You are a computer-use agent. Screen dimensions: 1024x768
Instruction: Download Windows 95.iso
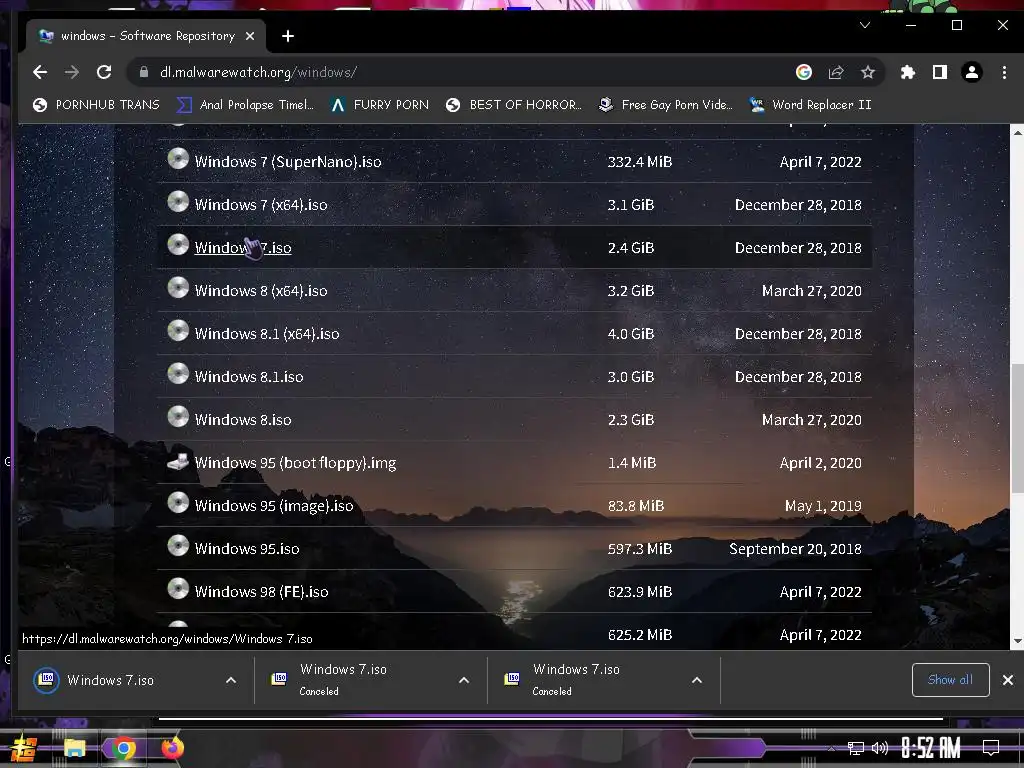pyautogui.click(x=247, y=549)
